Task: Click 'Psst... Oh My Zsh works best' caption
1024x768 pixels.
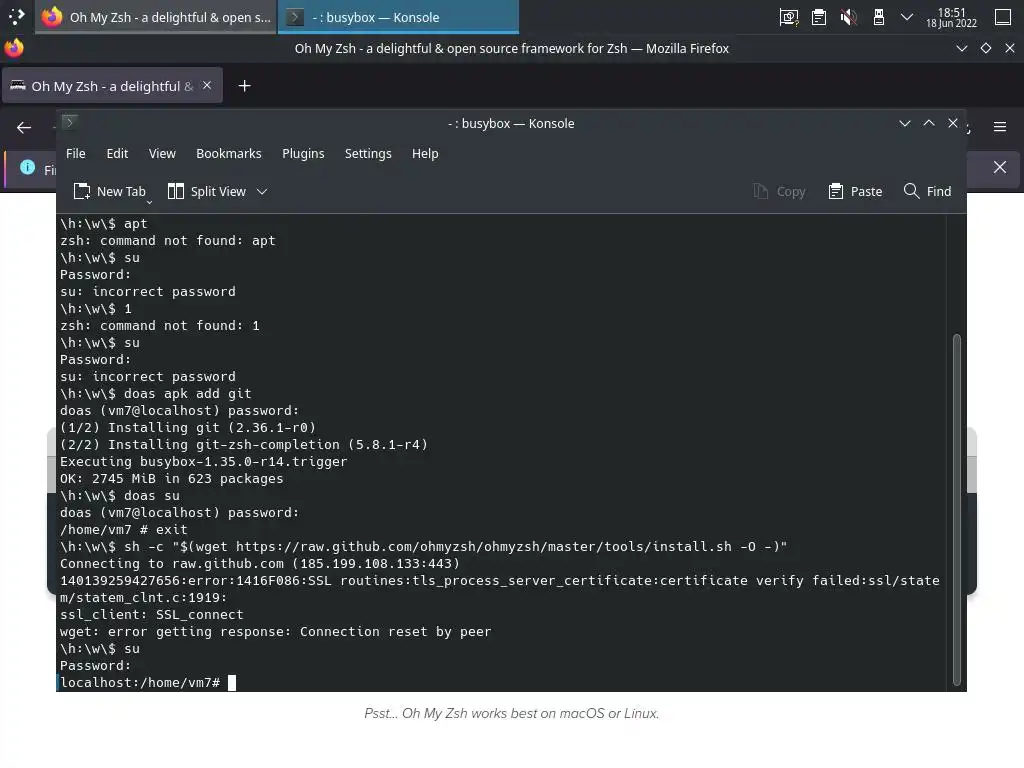Action: click(511, 713)
